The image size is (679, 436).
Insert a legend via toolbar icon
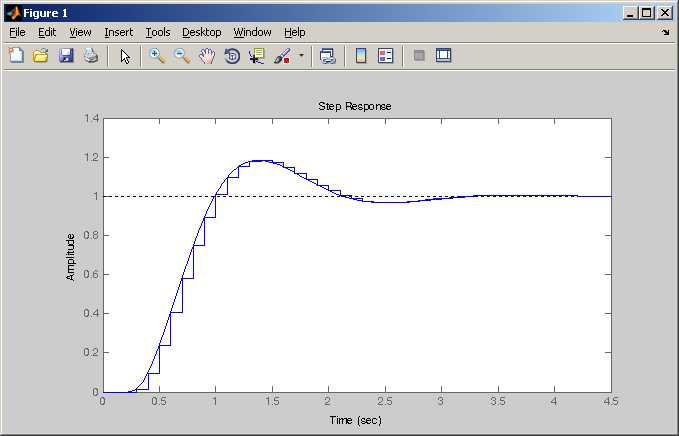[385, 55]
